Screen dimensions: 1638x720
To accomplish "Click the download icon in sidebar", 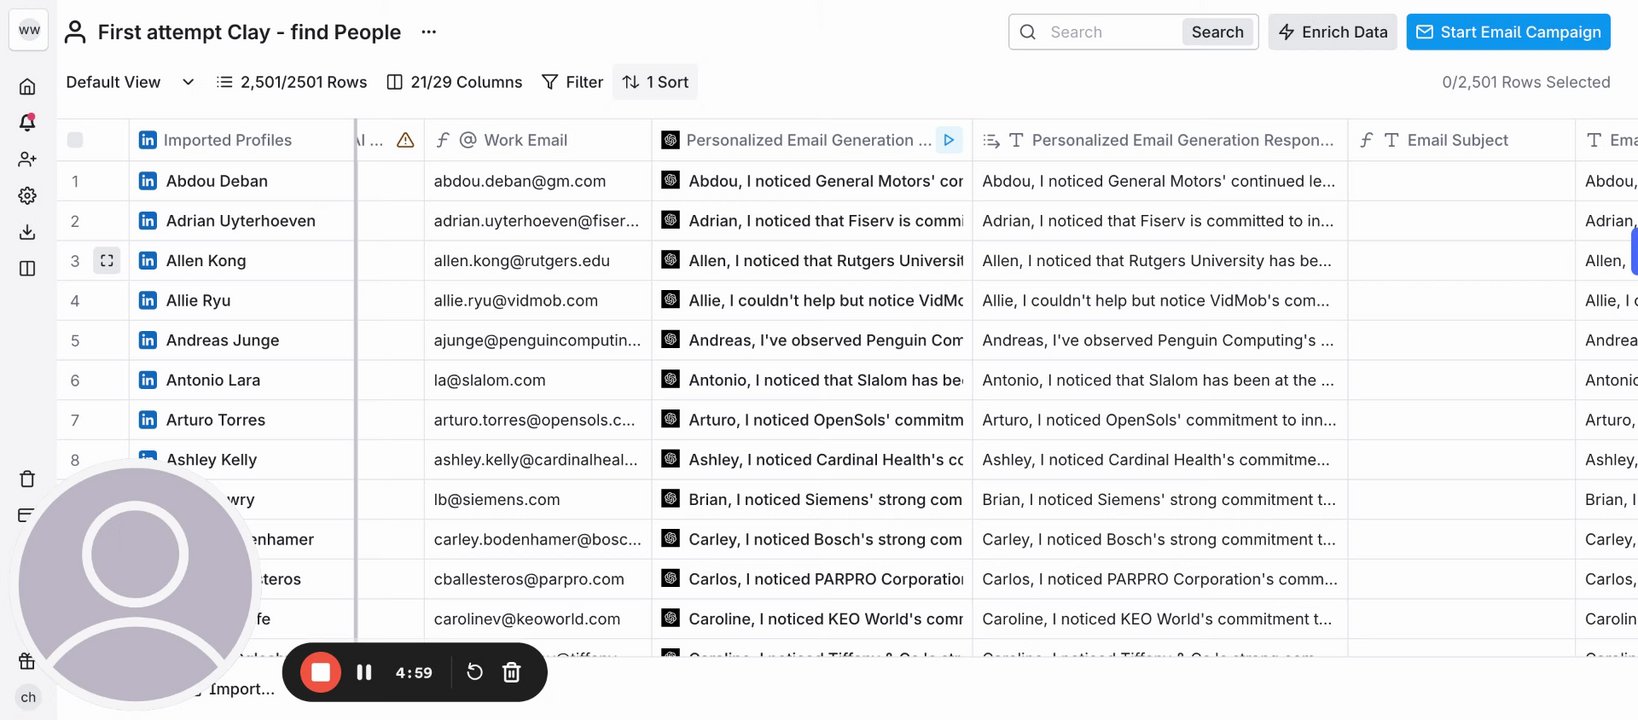I will (x=28, y=232).
